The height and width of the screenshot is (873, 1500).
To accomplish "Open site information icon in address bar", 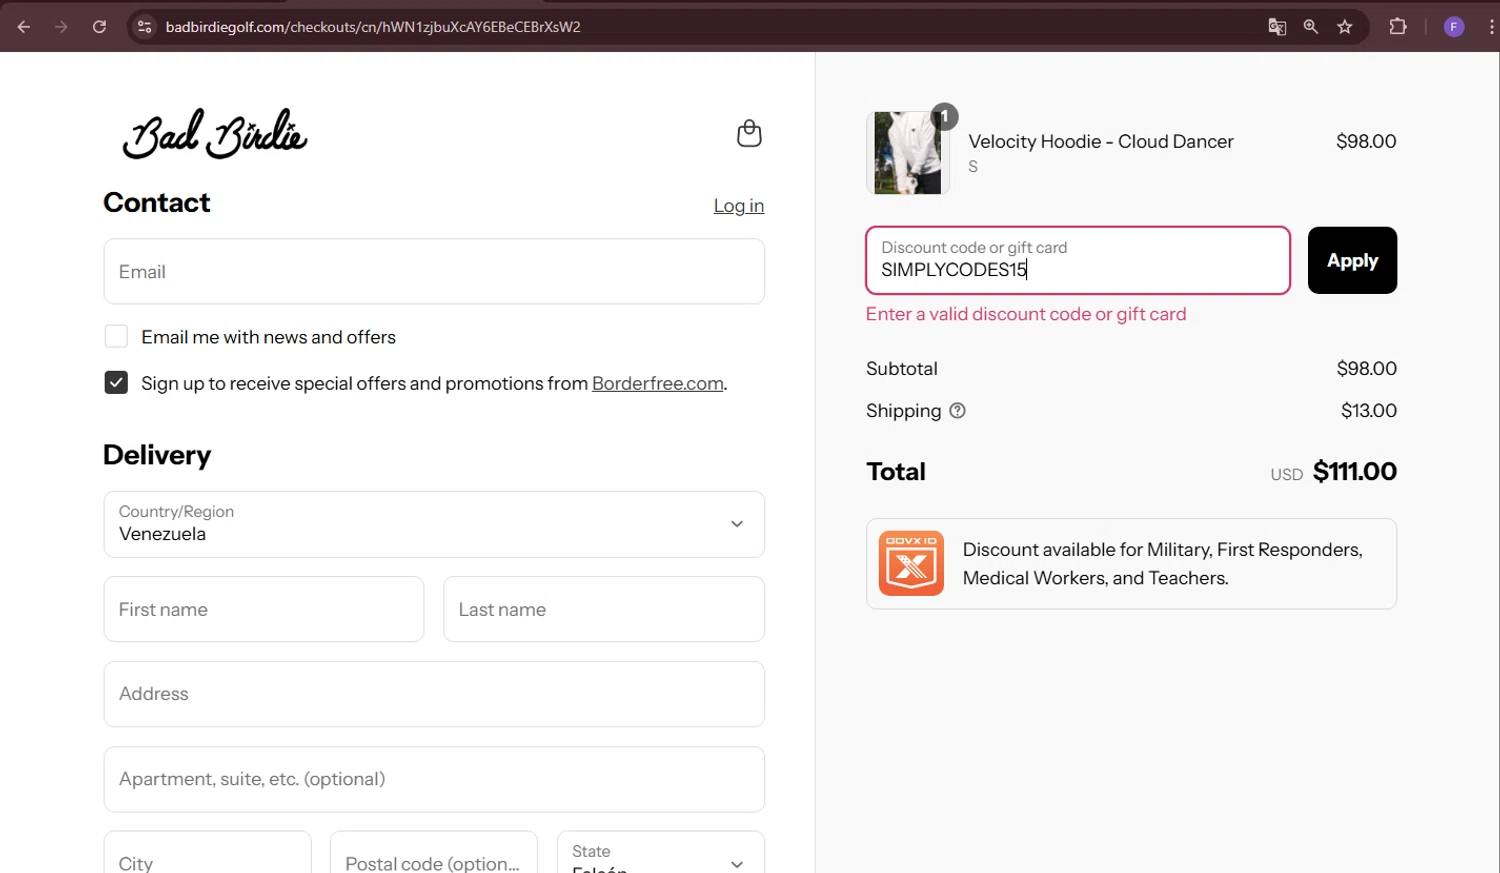I will [145, 27].
